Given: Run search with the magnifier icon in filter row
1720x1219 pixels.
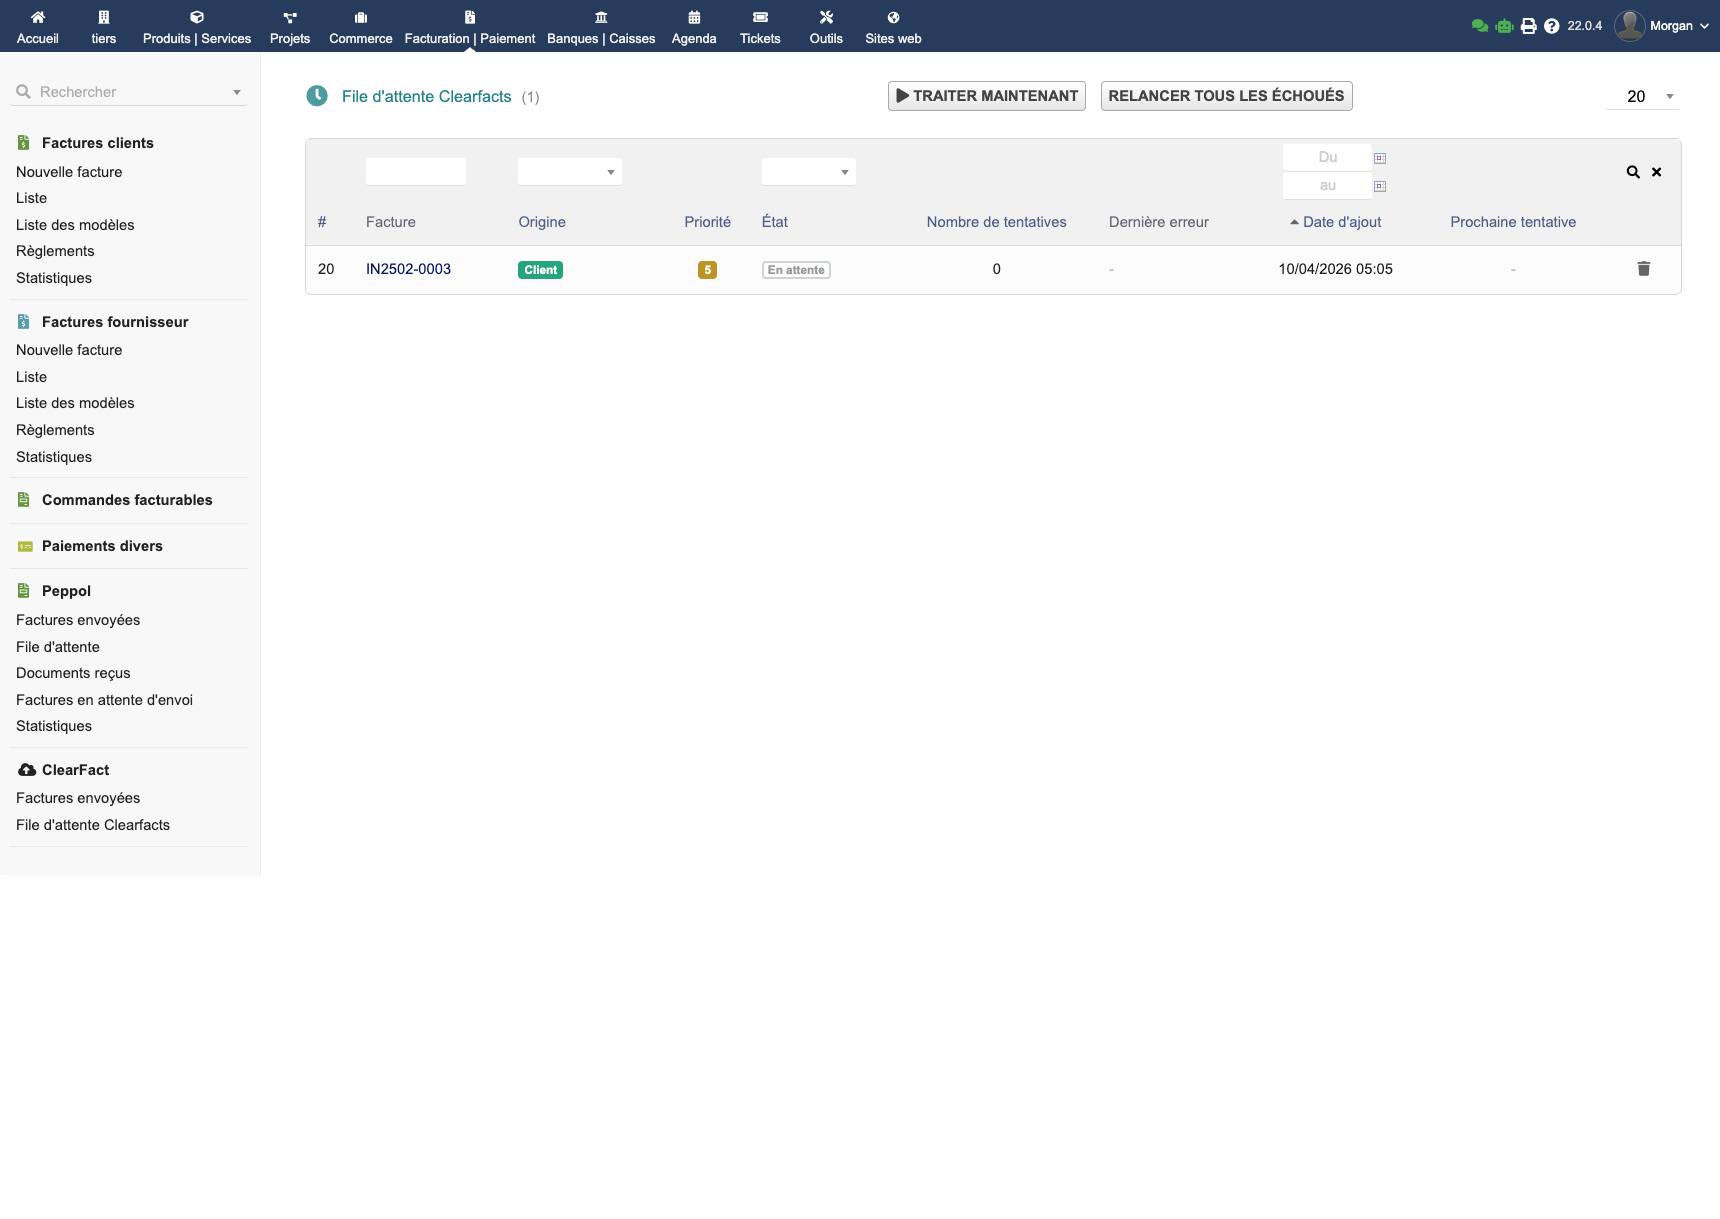Looking at the screenshot, I should click(x=1632, y=171).
